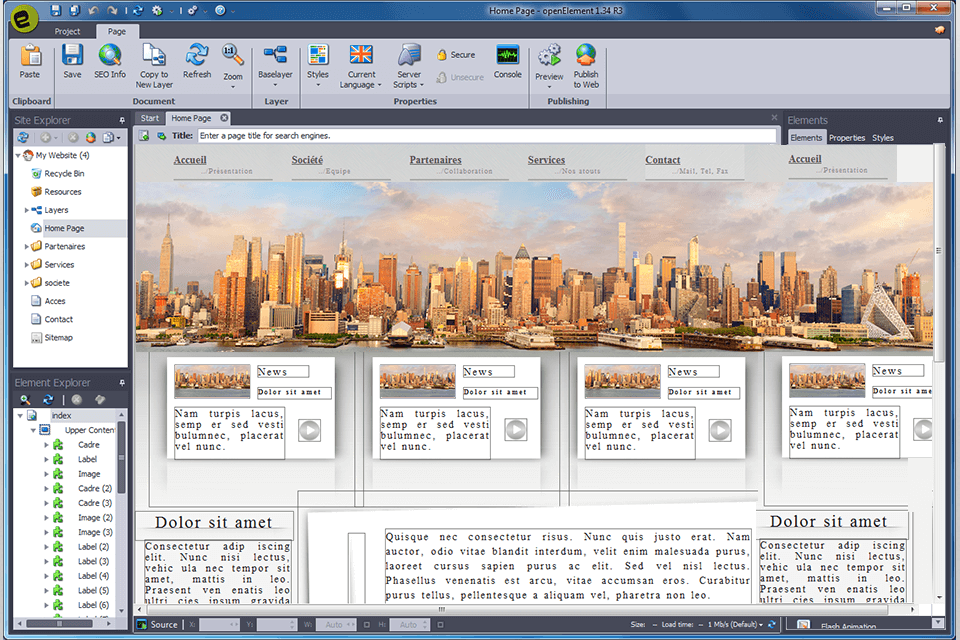Expand the Partenaires folder in Site Explorer

[x=27, y=247]
